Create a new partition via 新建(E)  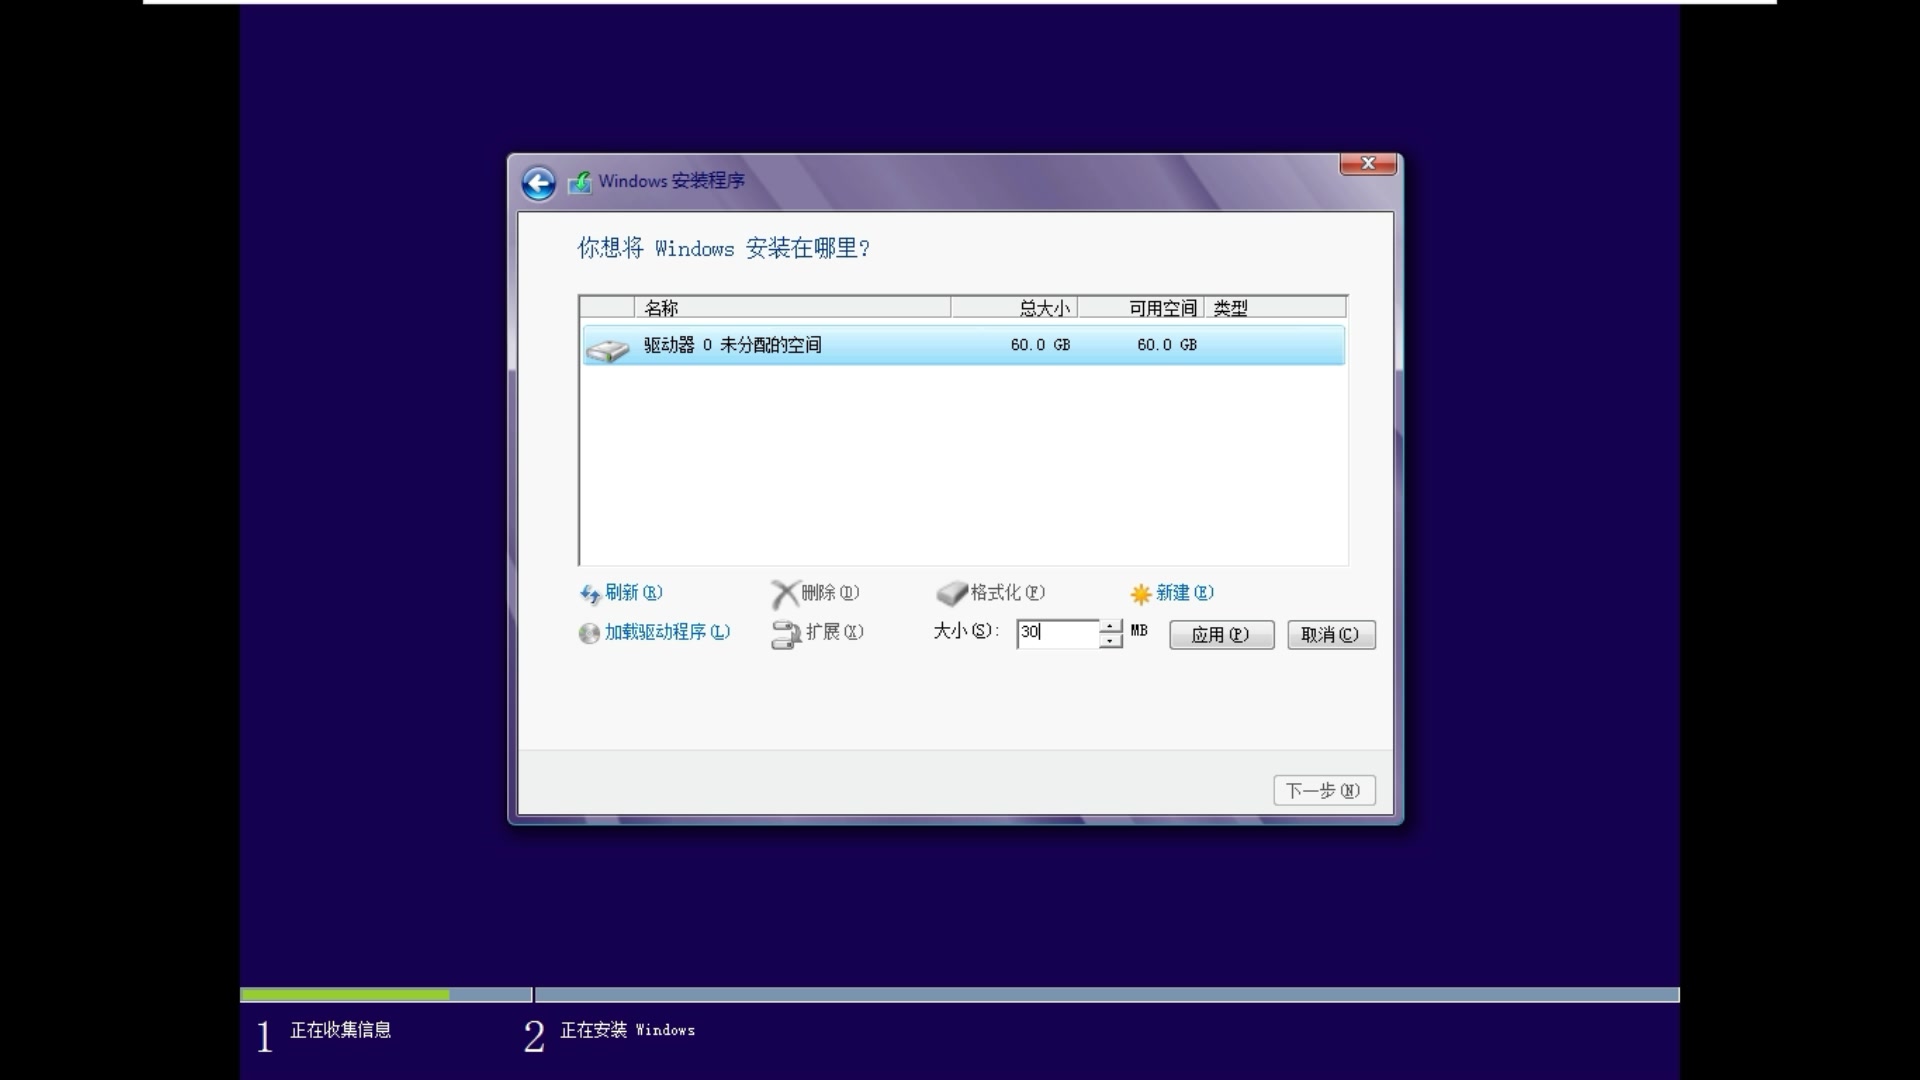click(1185, 593)
